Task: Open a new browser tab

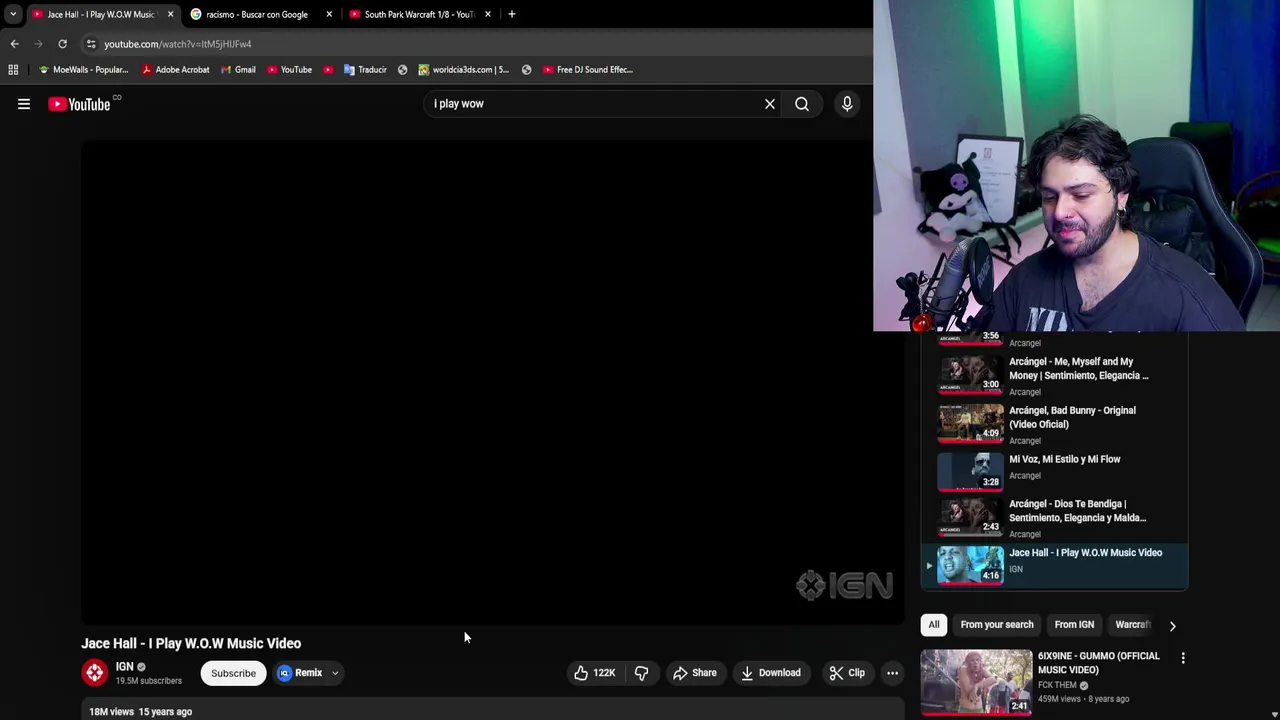Action: [x=512, y=14]
